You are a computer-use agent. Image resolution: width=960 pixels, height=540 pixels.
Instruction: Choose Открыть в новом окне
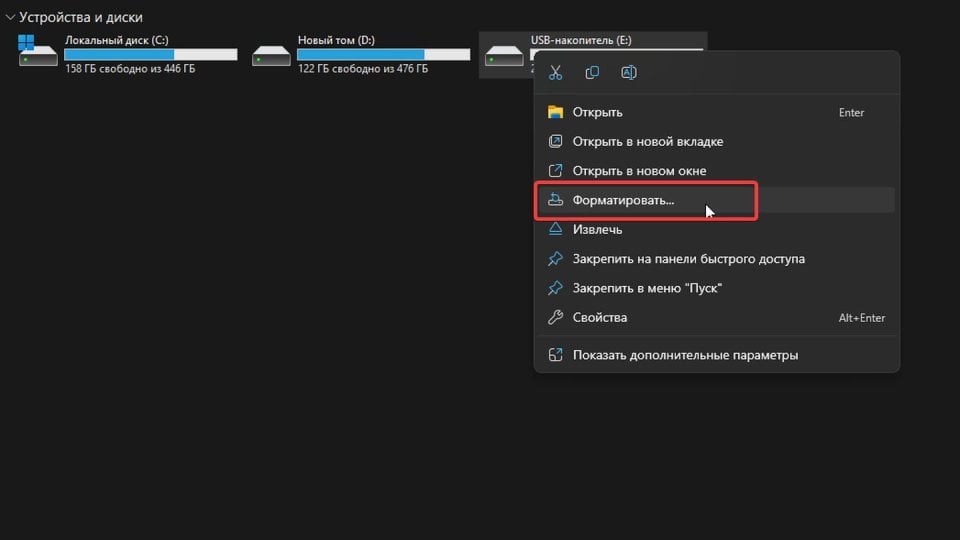639,171
